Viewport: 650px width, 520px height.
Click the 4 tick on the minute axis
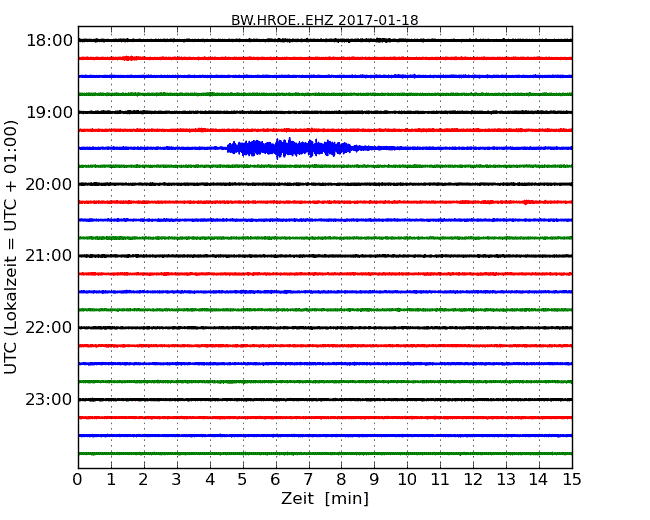tap(210, 480)
